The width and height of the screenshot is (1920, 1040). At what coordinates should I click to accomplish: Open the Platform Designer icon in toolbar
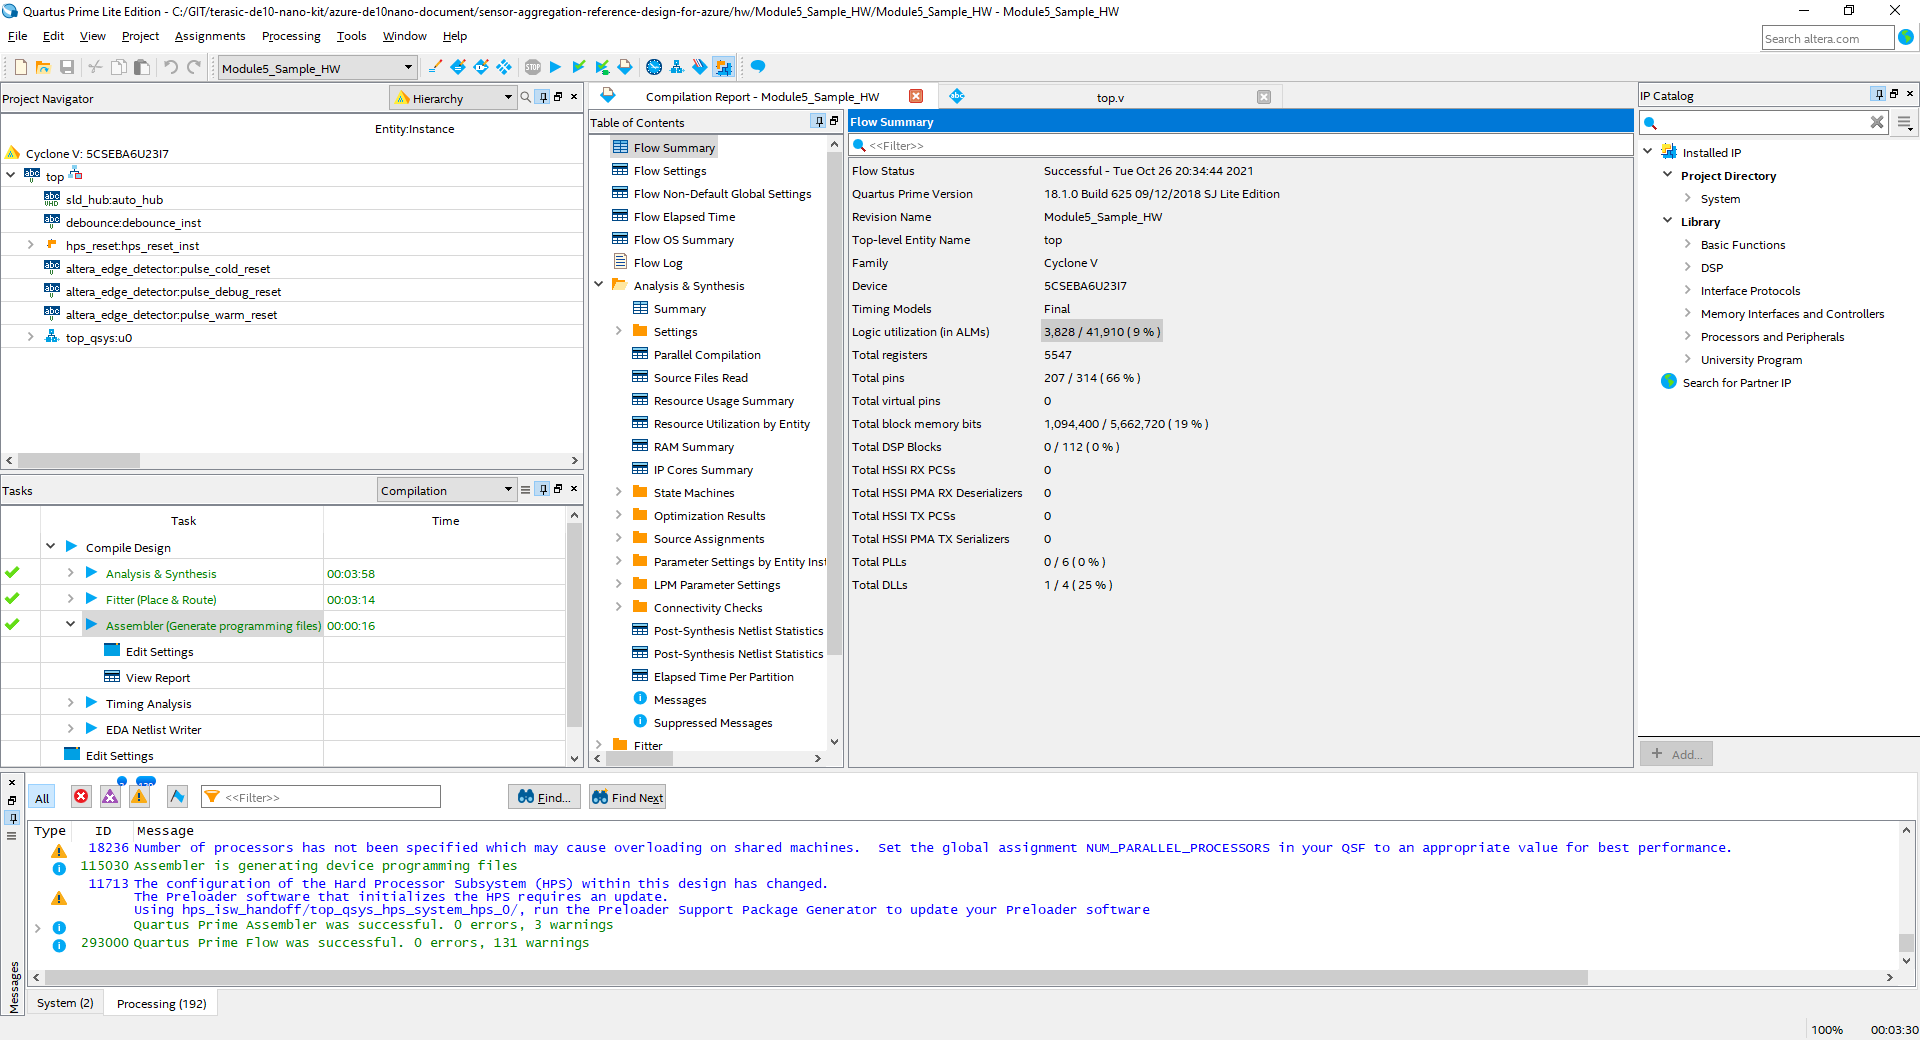point(677,67)
